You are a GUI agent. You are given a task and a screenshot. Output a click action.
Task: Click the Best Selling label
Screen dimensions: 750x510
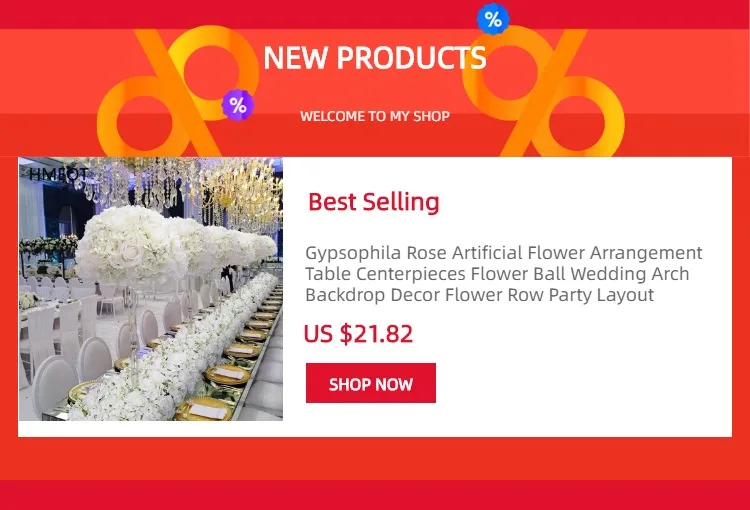tap(374, 202)
